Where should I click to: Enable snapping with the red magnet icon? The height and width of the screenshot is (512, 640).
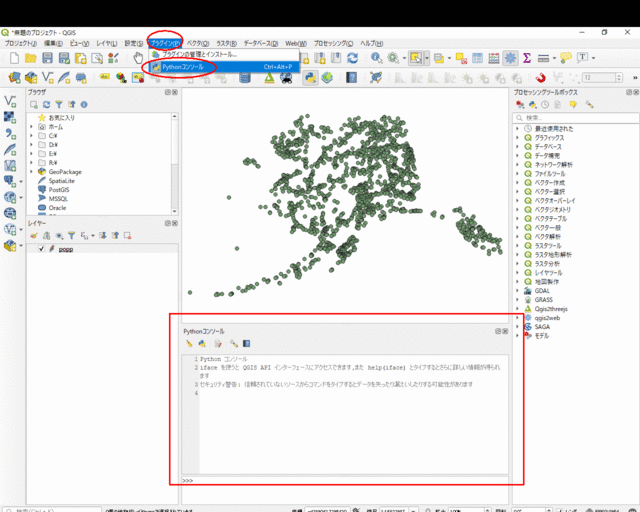[541, 77]
